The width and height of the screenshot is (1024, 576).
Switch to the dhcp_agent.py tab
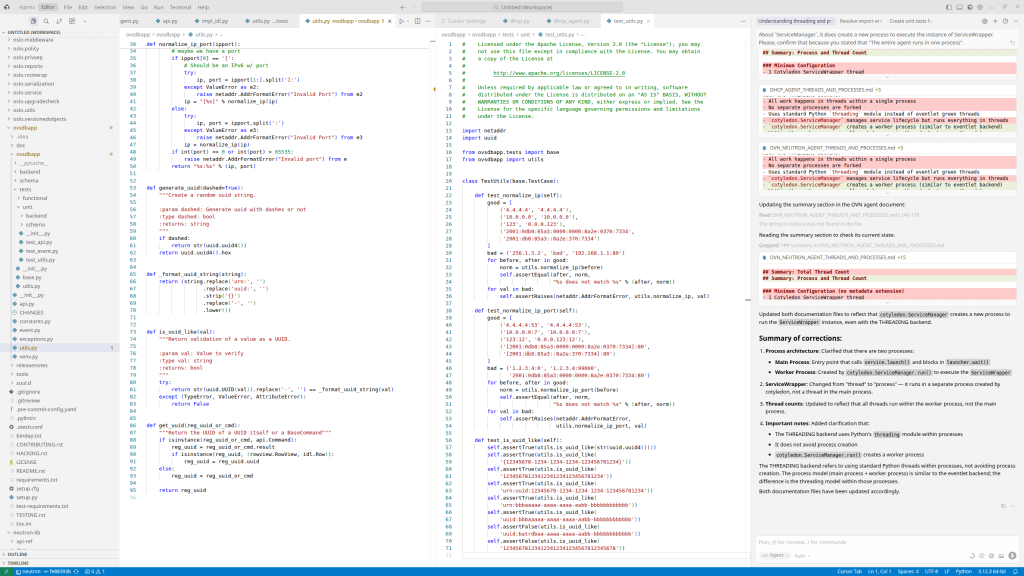[x=573, y=20]
